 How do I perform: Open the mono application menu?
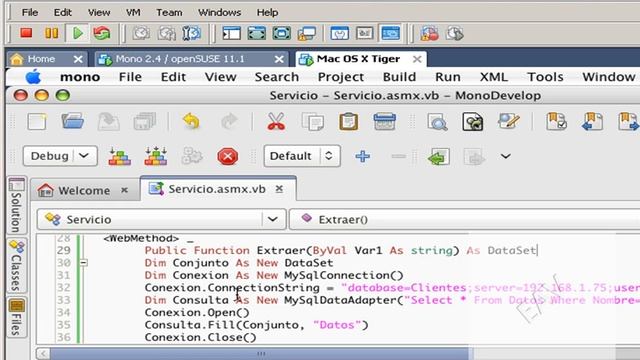click(x=80, y=77)
